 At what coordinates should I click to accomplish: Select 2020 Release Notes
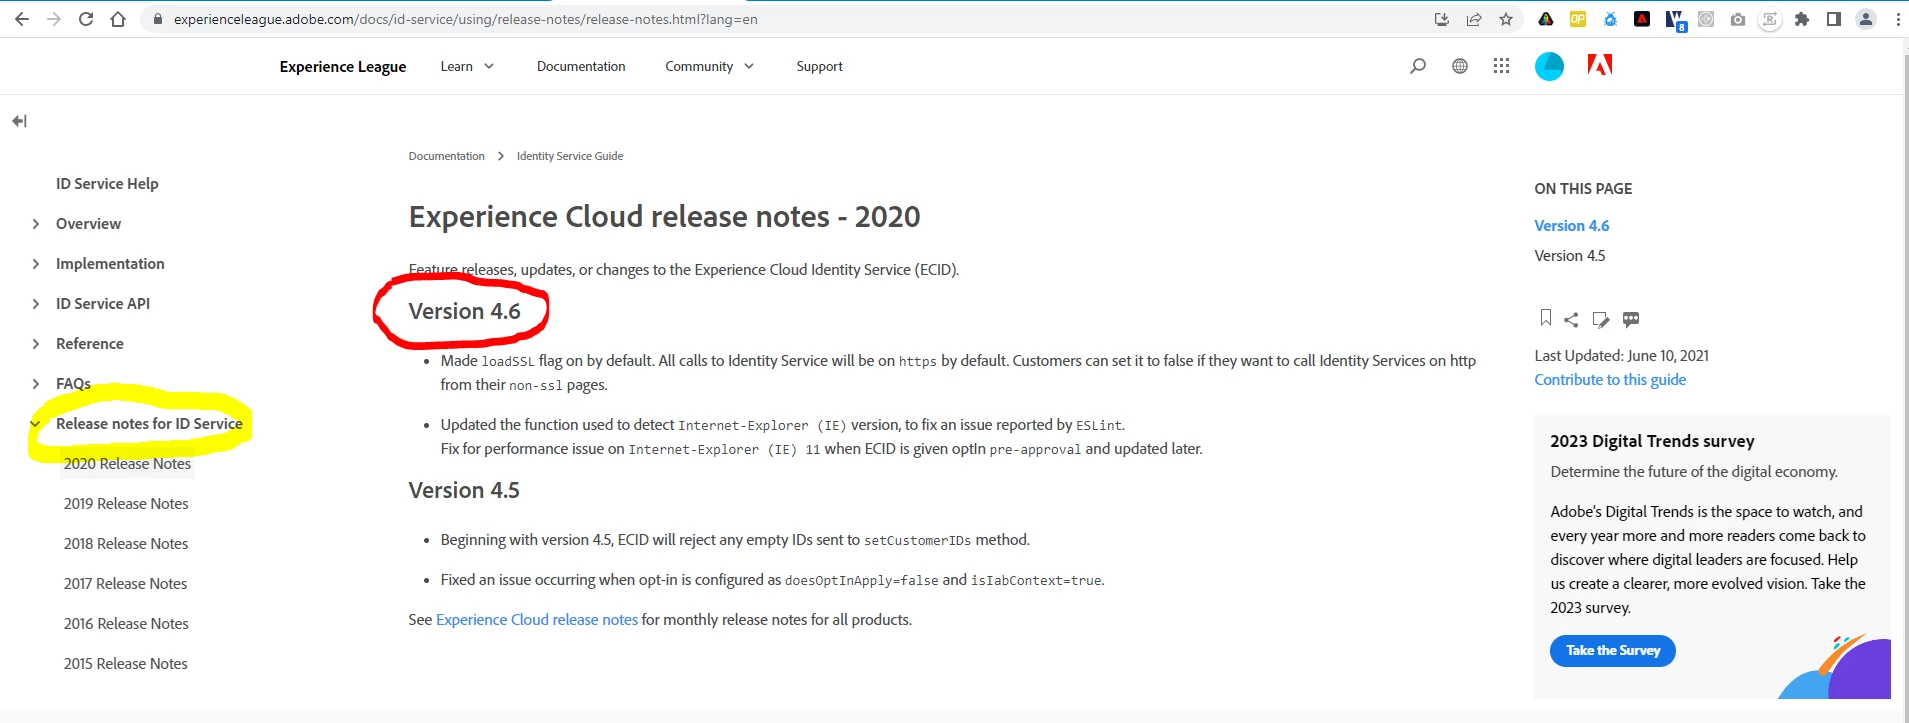tap(127, 464)
